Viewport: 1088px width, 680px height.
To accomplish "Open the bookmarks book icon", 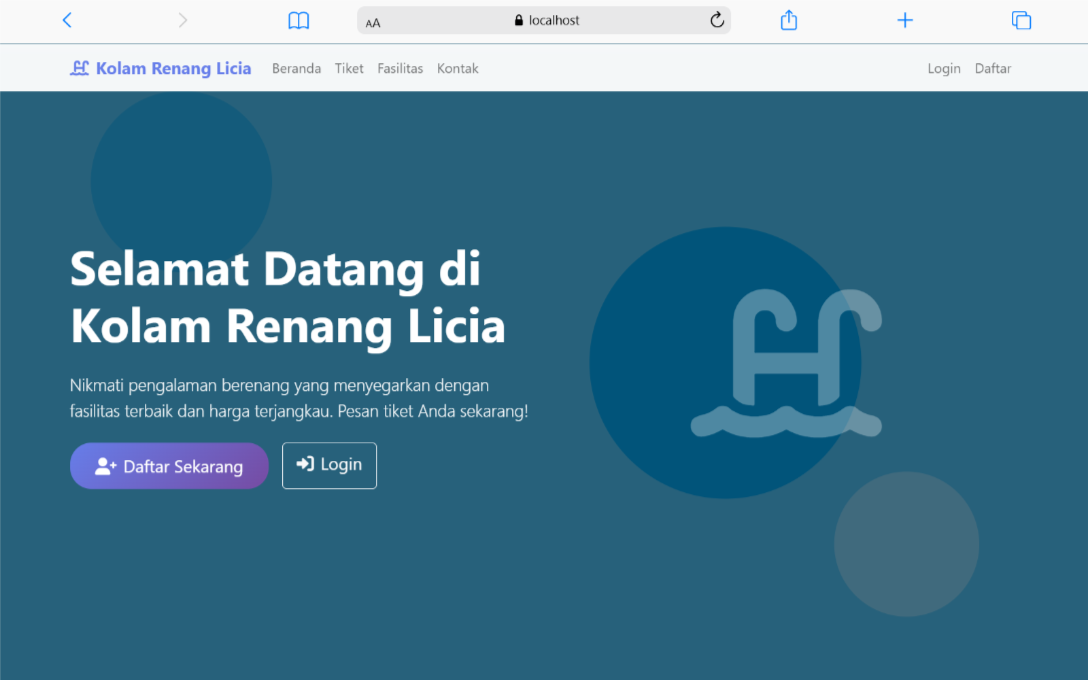I will (x=298, y=20).
